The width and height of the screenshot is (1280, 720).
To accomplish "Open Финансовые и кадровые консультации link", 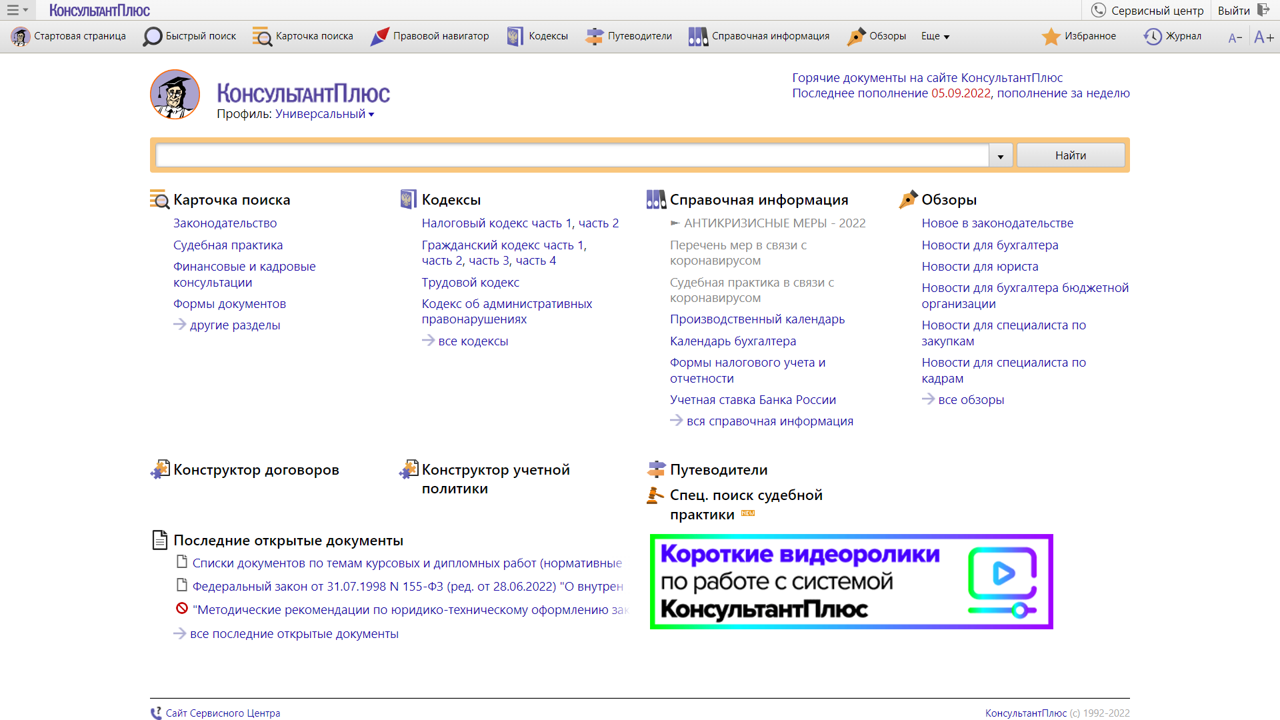I will 244,274.
